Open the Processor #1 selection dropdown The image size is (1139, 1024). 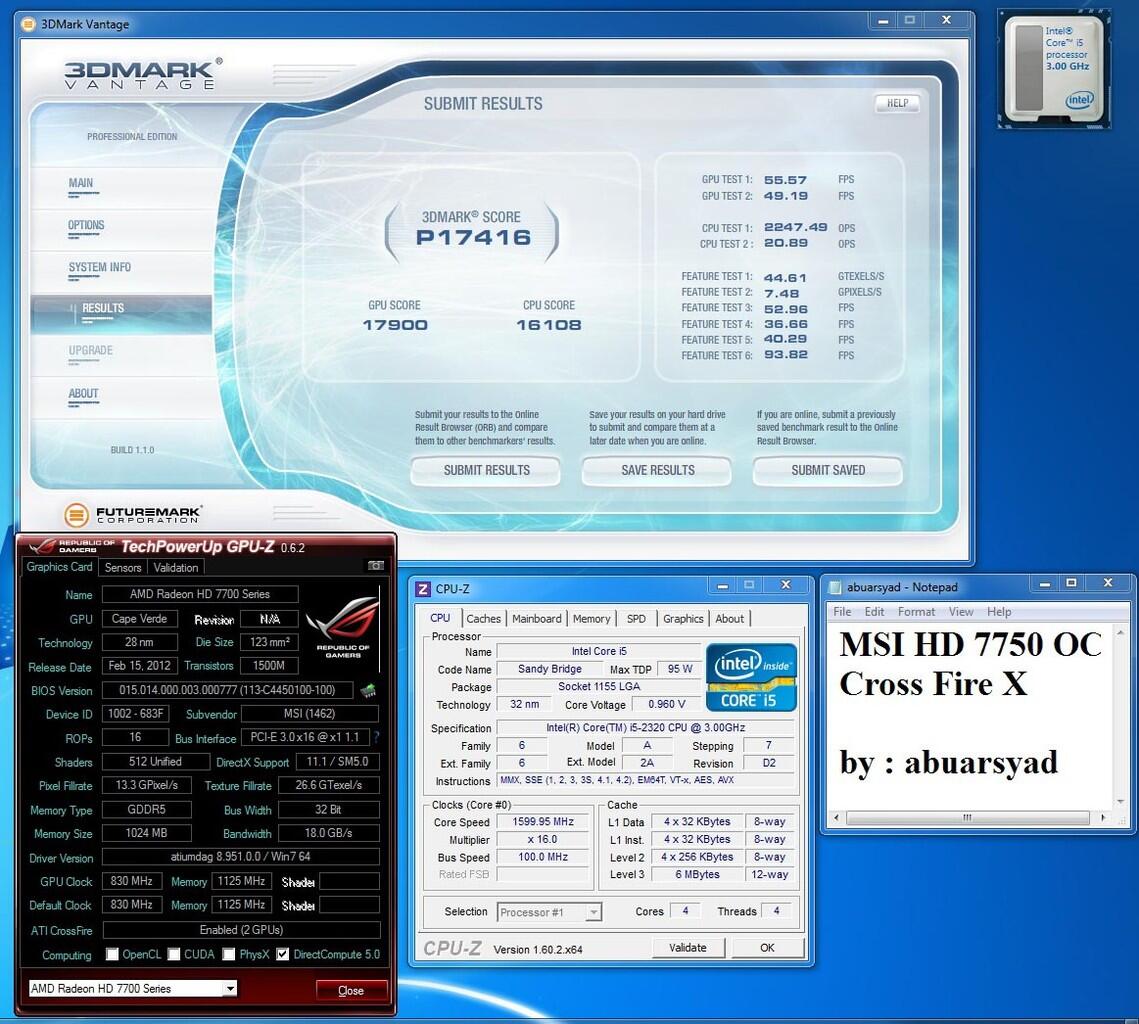click(x=549, y=912)
